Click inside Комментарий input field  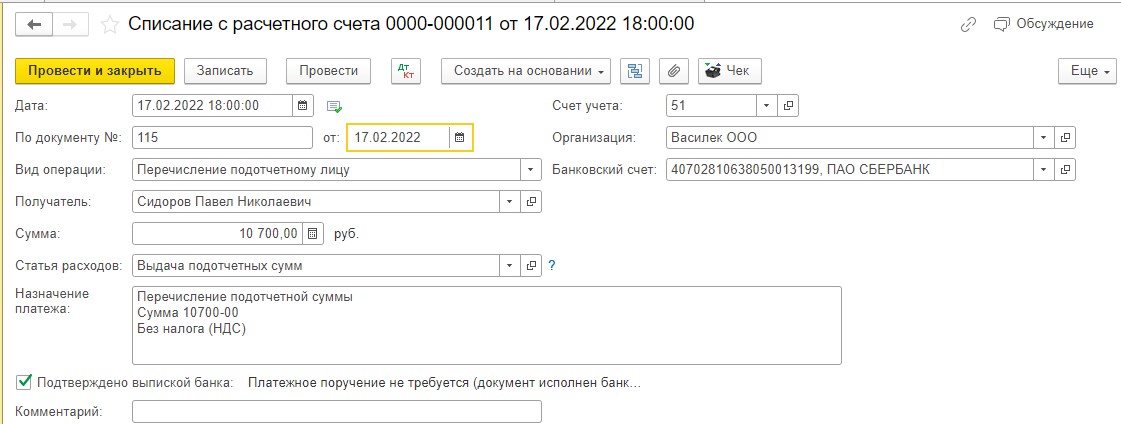click(337, 412)
